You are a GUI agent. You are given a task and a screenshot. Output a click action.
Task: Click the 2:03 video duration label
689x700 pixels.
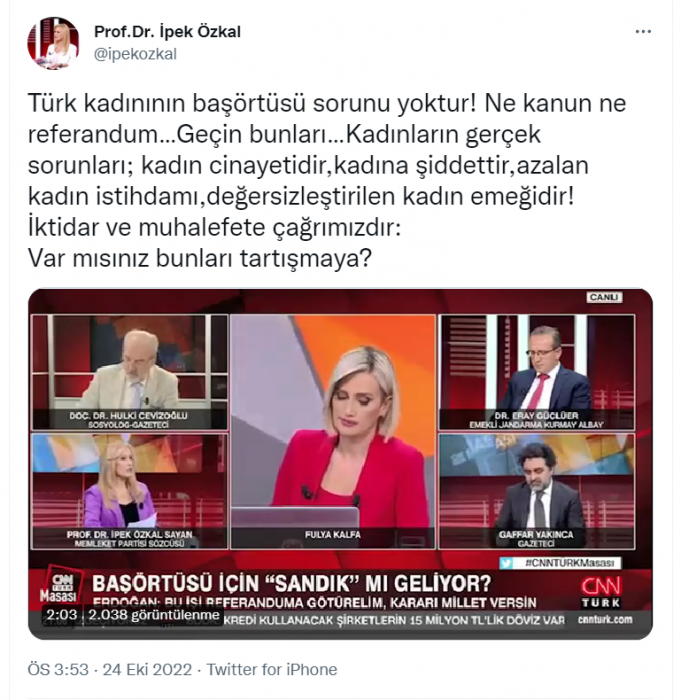(62, 615)
